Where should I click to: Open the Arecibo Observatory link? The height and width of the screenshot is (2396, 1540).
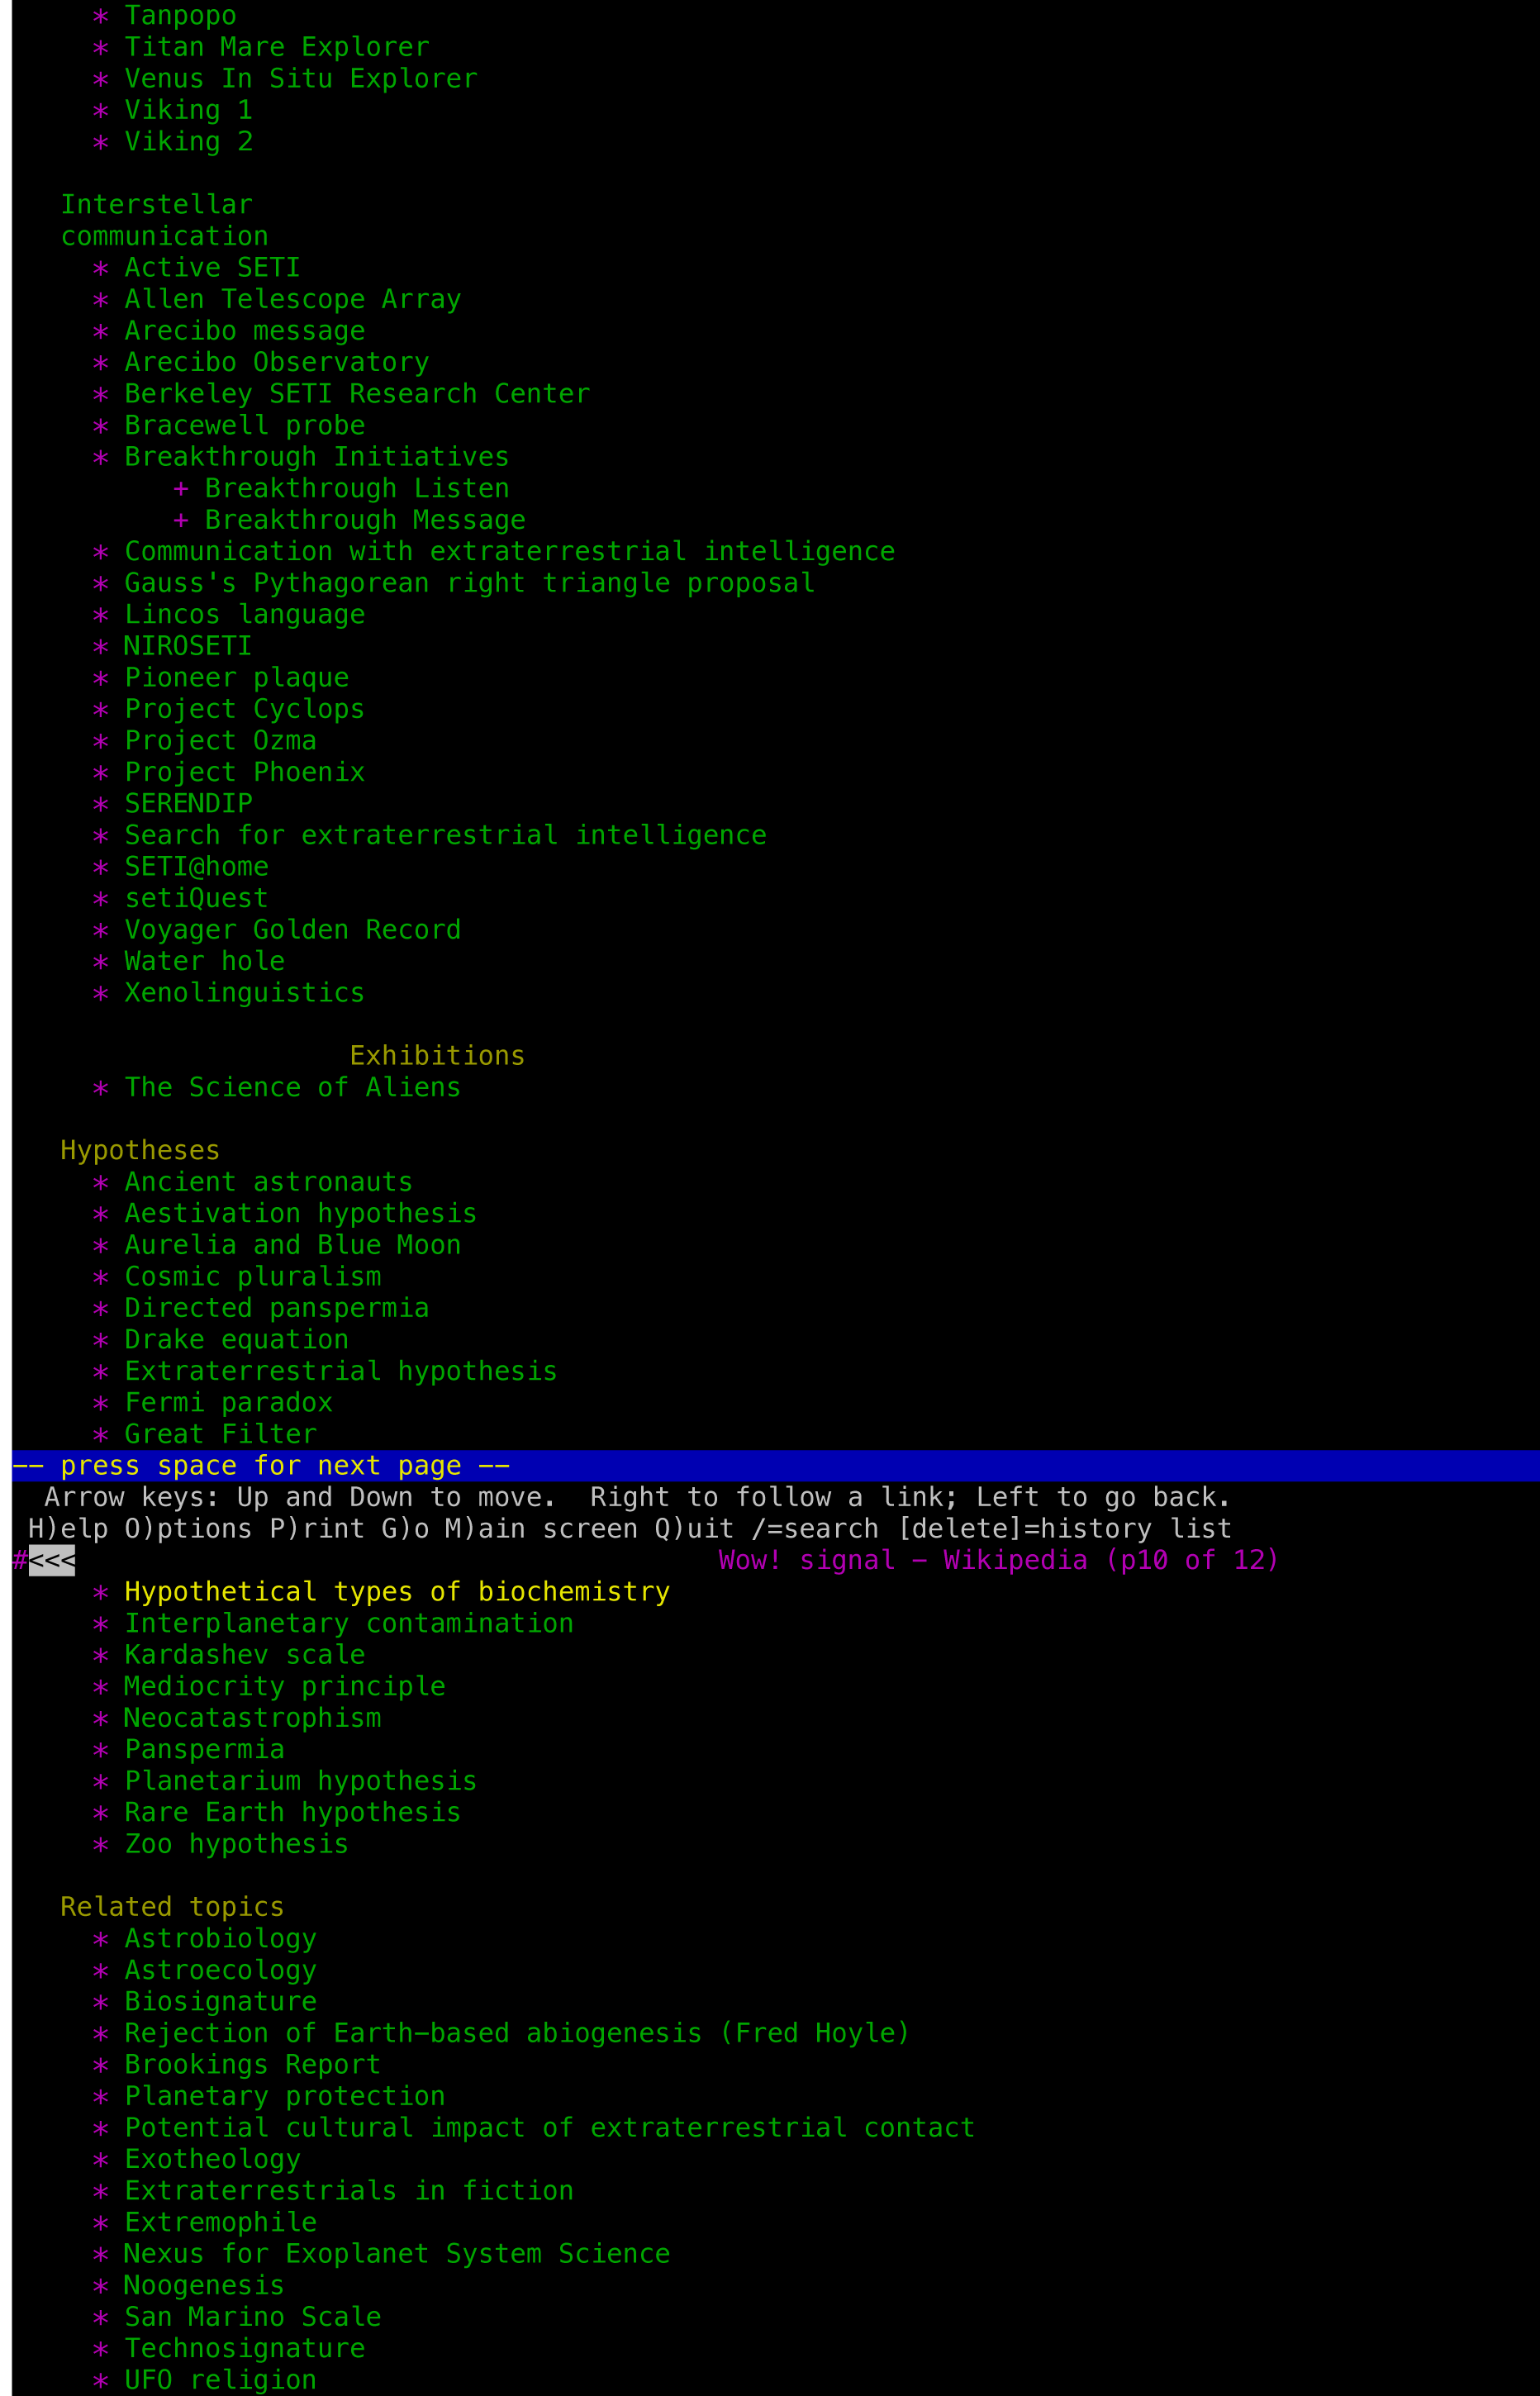click(x=277, y=362)
